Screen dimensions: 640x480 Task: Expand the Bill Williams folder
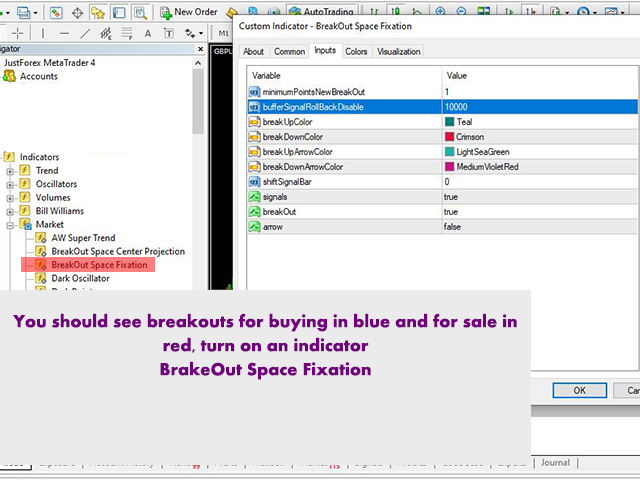click(x=10, y=212)
